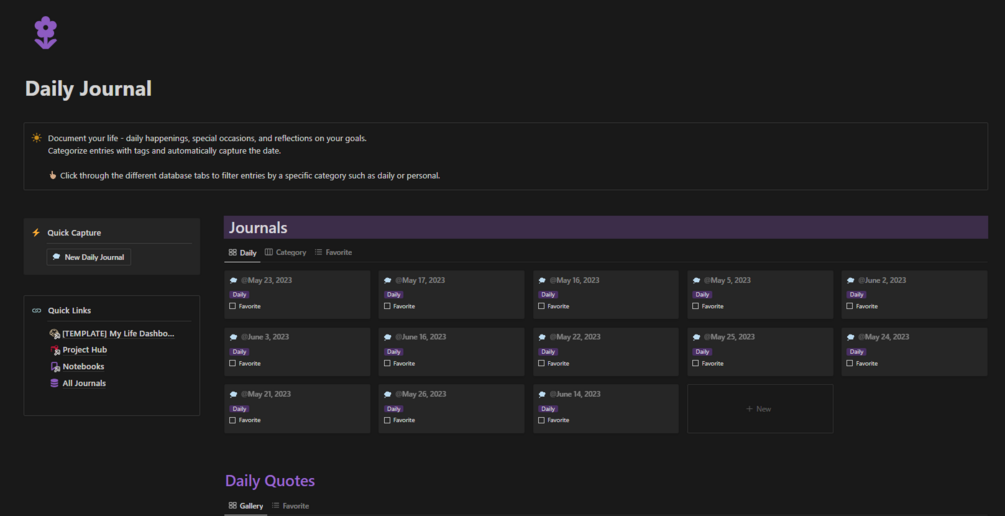Viewport: 1005px width, 516px height.
Task: Open the Project Hub quick link
Action: pyautogui.click(x=85, y=350)
